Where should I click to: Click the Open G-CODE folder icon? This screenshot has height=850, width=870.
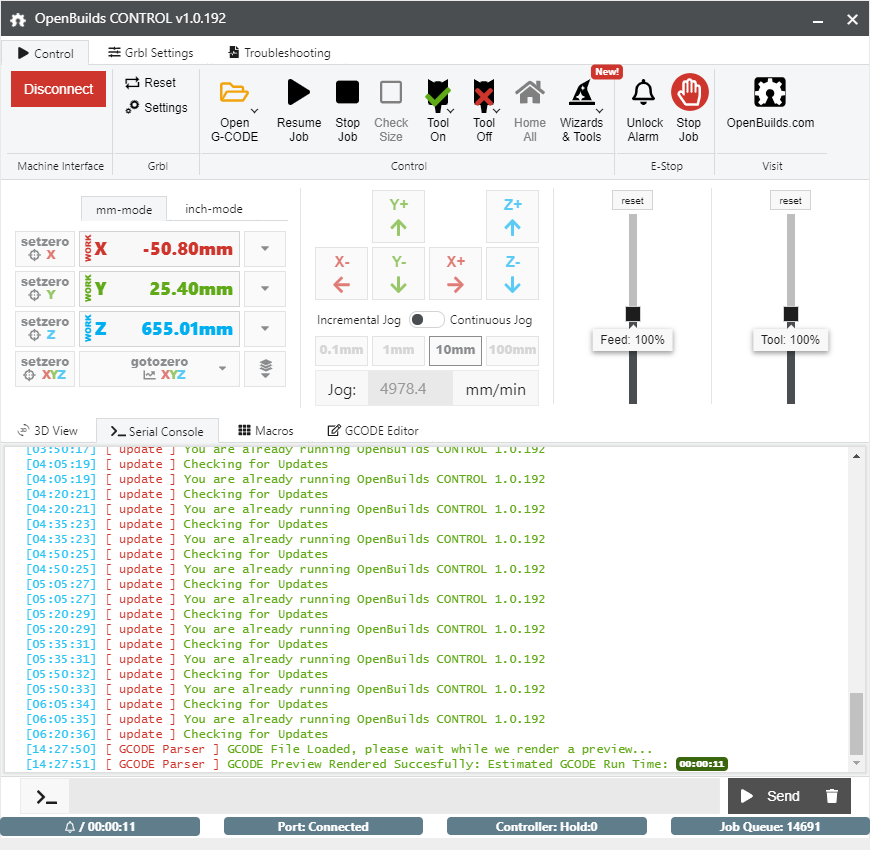(x=235, y=93)
